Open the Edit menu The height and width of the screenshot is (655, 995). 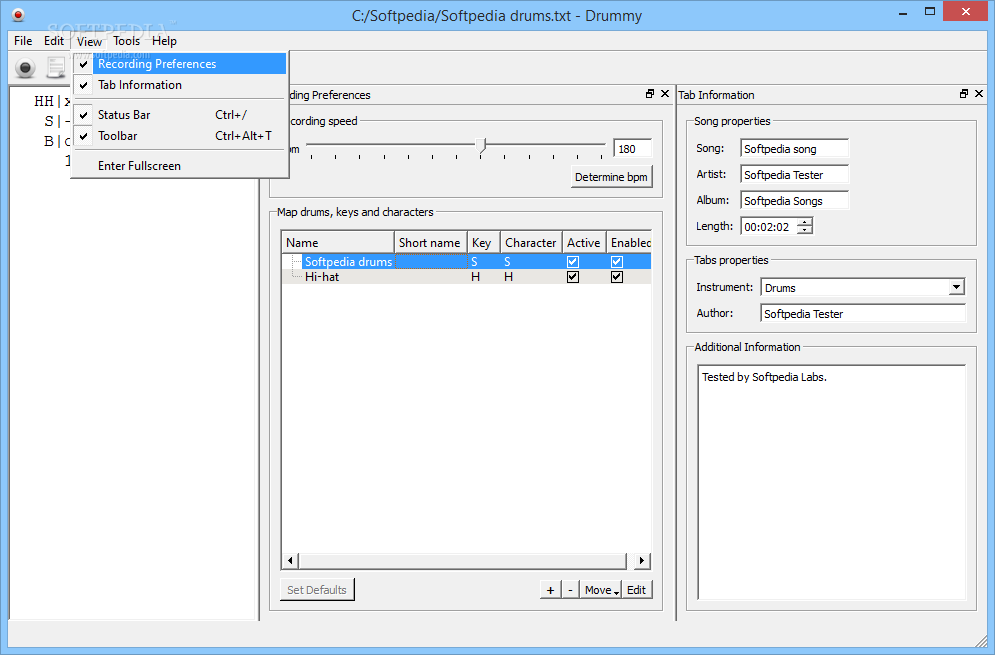pos(54,41)
